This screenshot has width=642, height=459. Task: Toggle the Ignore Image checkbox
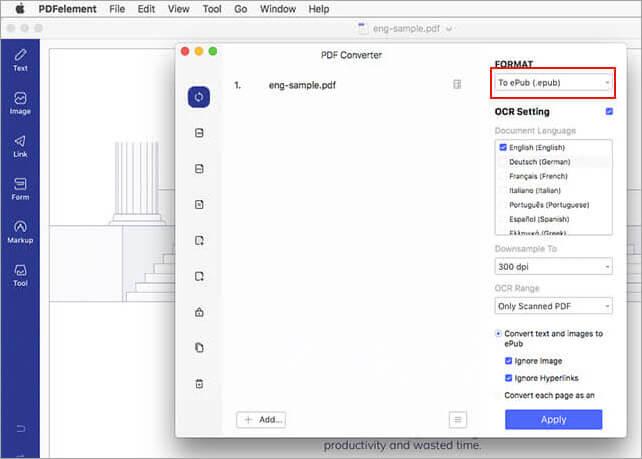tap(509, 361)
